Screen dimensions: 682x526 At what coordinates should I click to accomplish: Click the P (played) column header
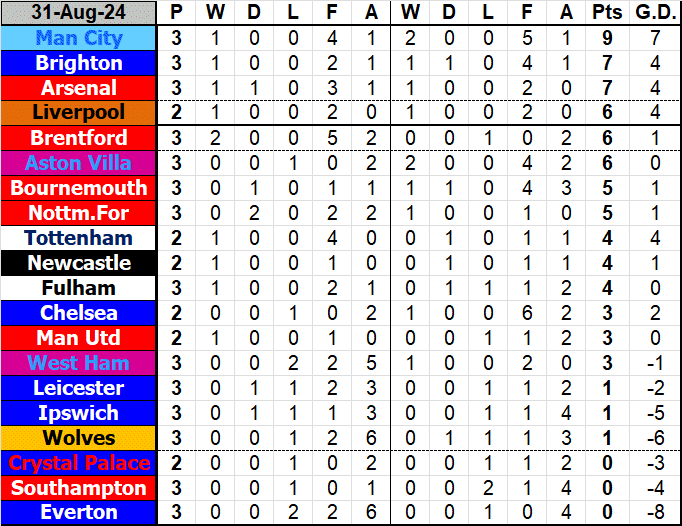[x=177, y=13]
